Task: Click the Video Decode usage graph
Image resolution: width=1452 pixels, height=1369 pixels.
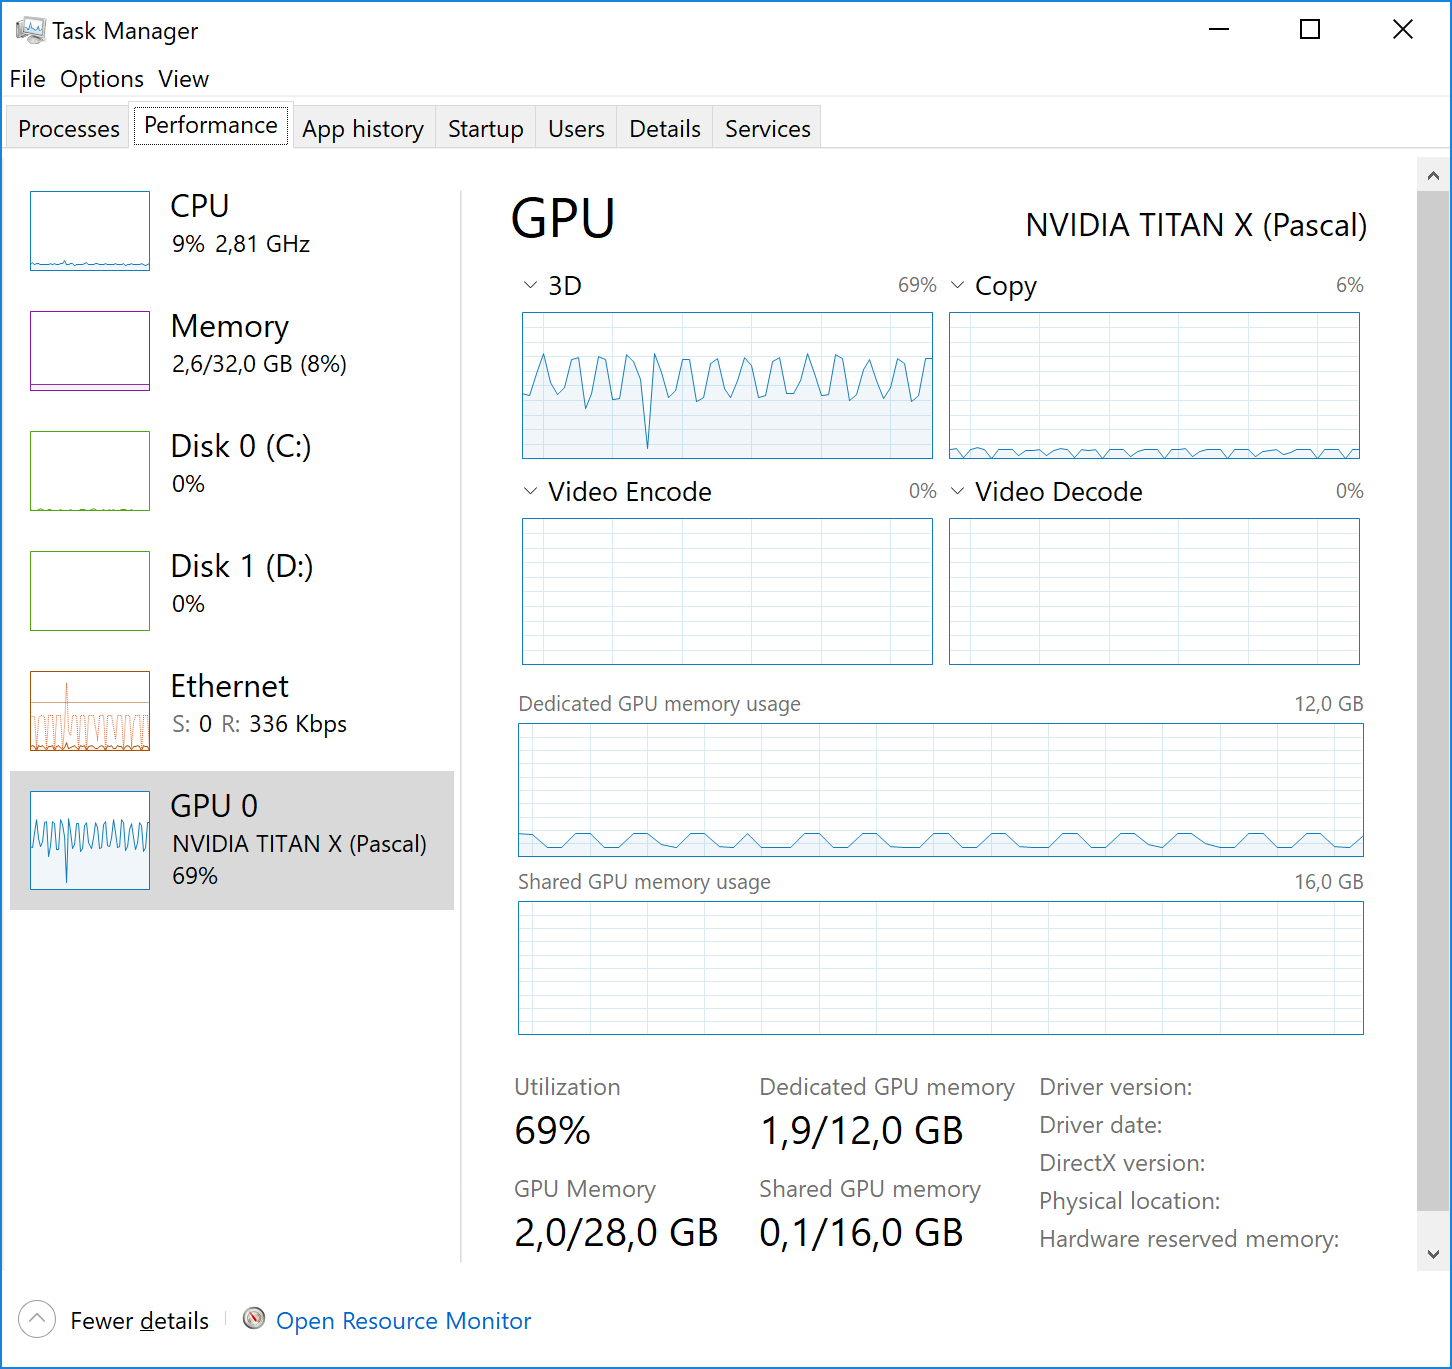Action: point(1154,591)
